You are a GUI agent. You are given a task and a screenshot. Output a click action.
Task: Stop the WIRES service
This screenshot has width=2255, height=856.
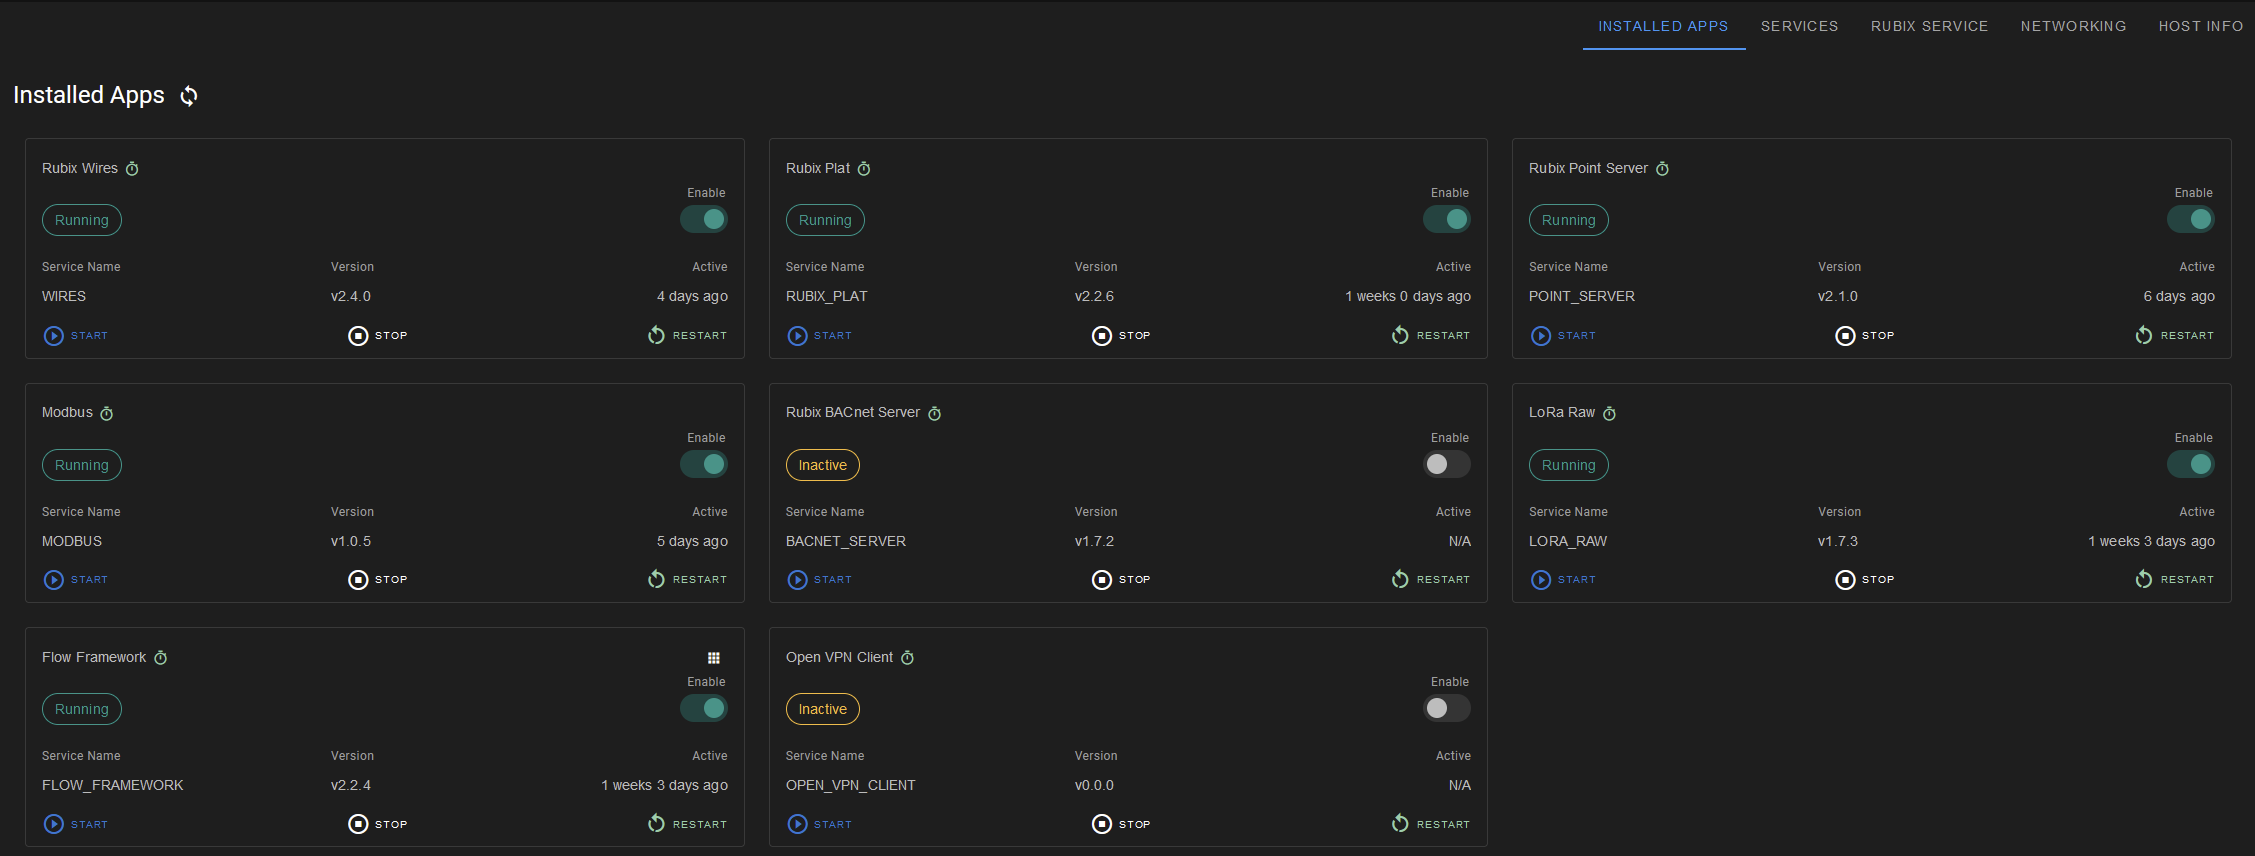tap(378, 336)
